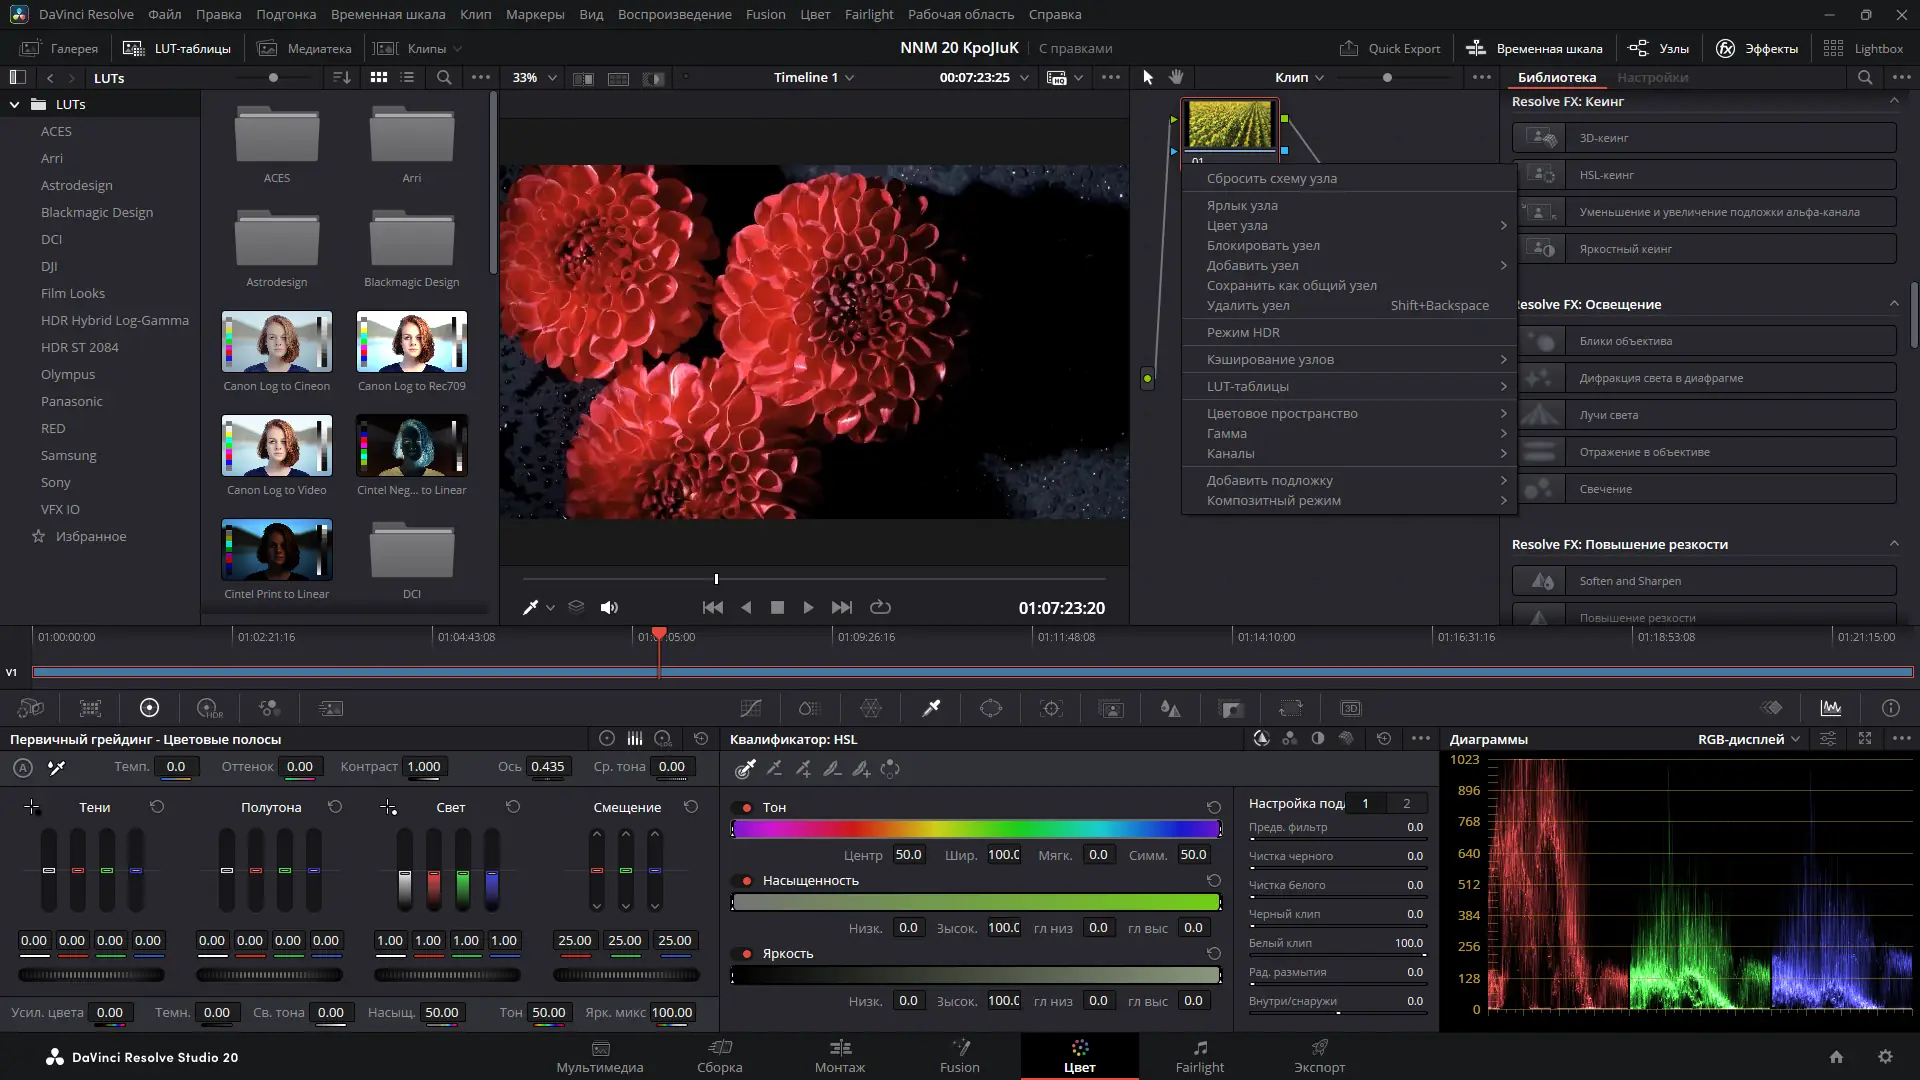1920x1080 pixels.
Task: Click the Quick Export button
Action: [1391, 48]
